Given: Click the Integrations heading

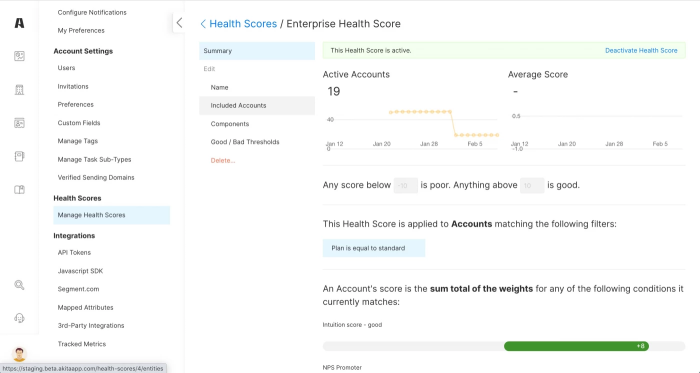Looking at the screenshot, I should click(74, 236).
